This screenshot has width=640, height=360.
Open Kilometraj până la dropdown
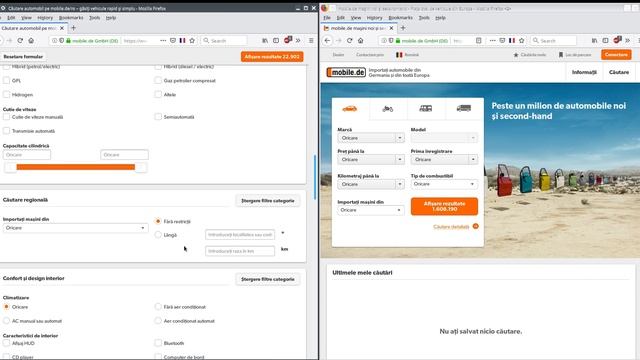coord(371,184)
